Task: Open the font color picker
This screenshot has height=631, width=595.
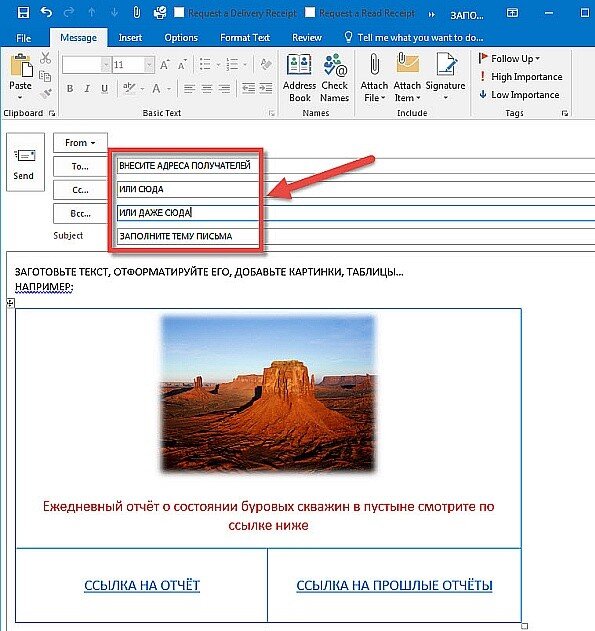Action: pos(169,89)
